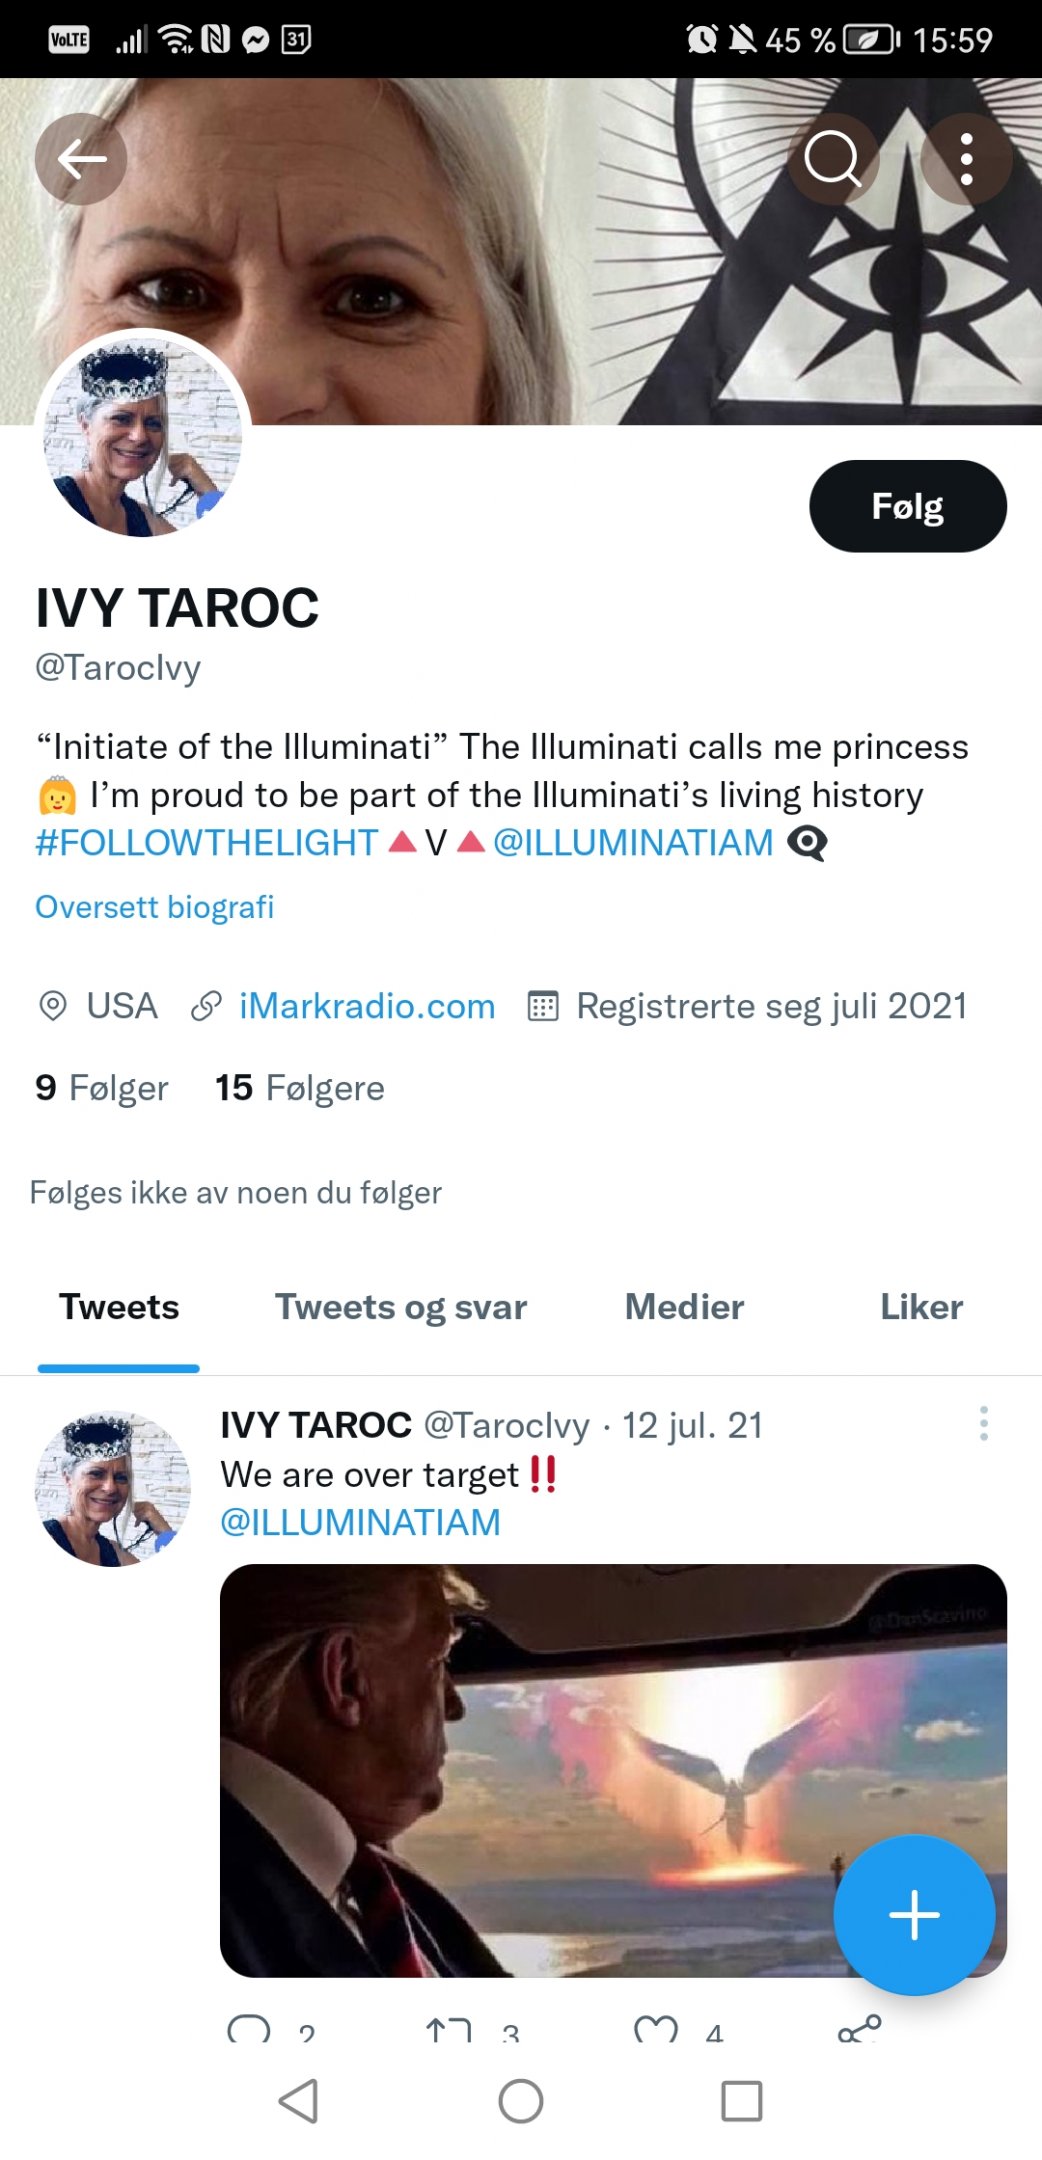Open profile overflow menu with three dots

point(966,159)
